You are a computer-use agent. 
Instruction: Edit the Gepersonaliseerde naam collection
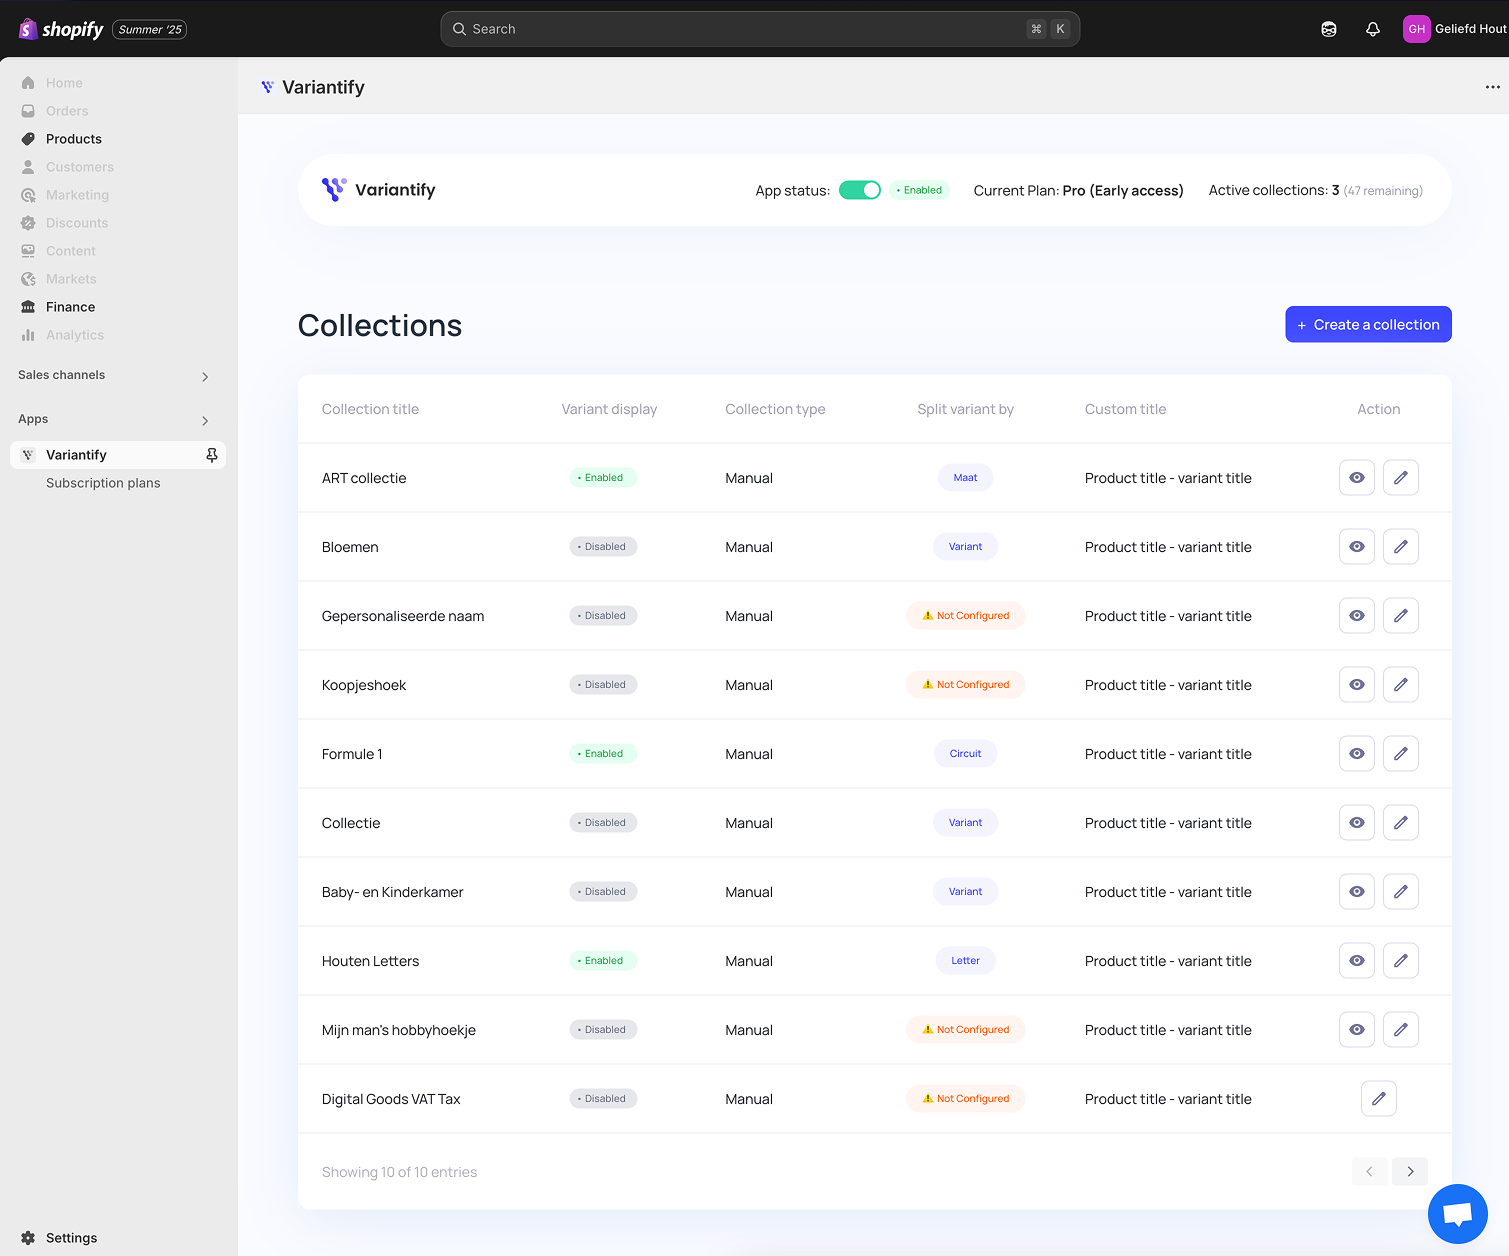[x=1401, y=616]
